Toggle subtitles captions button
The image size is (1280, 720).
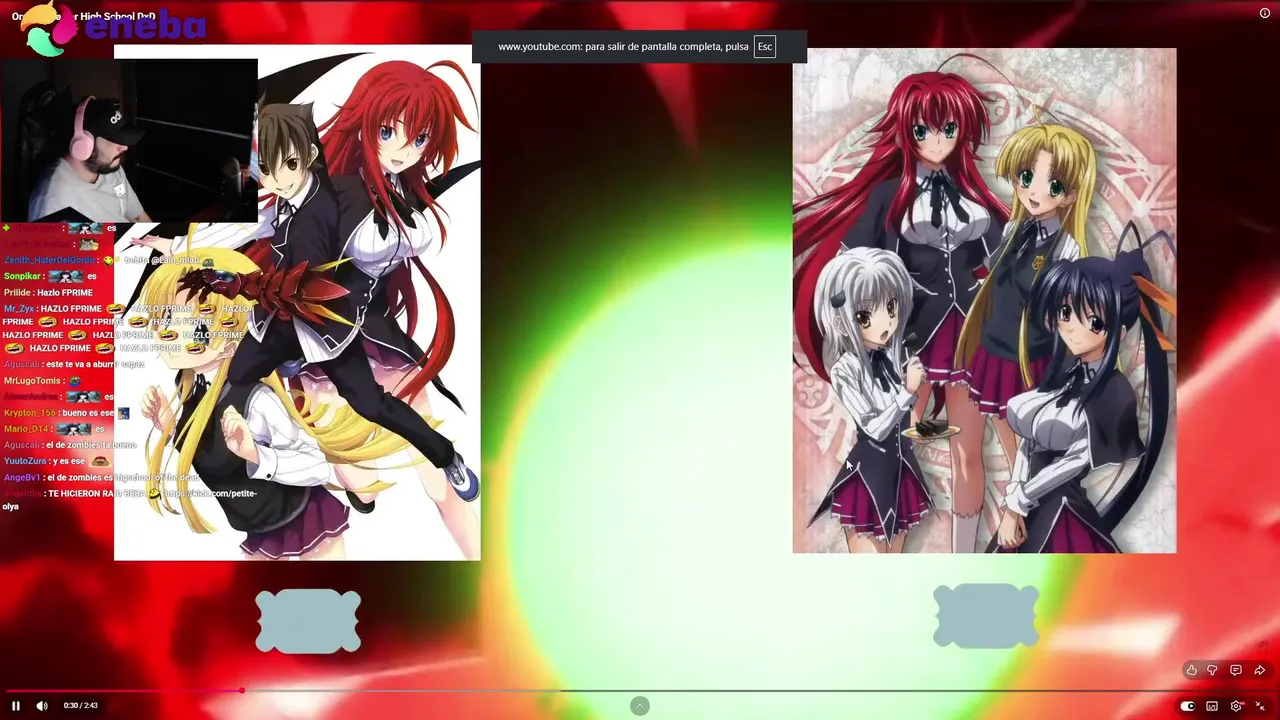point(1212,706)
